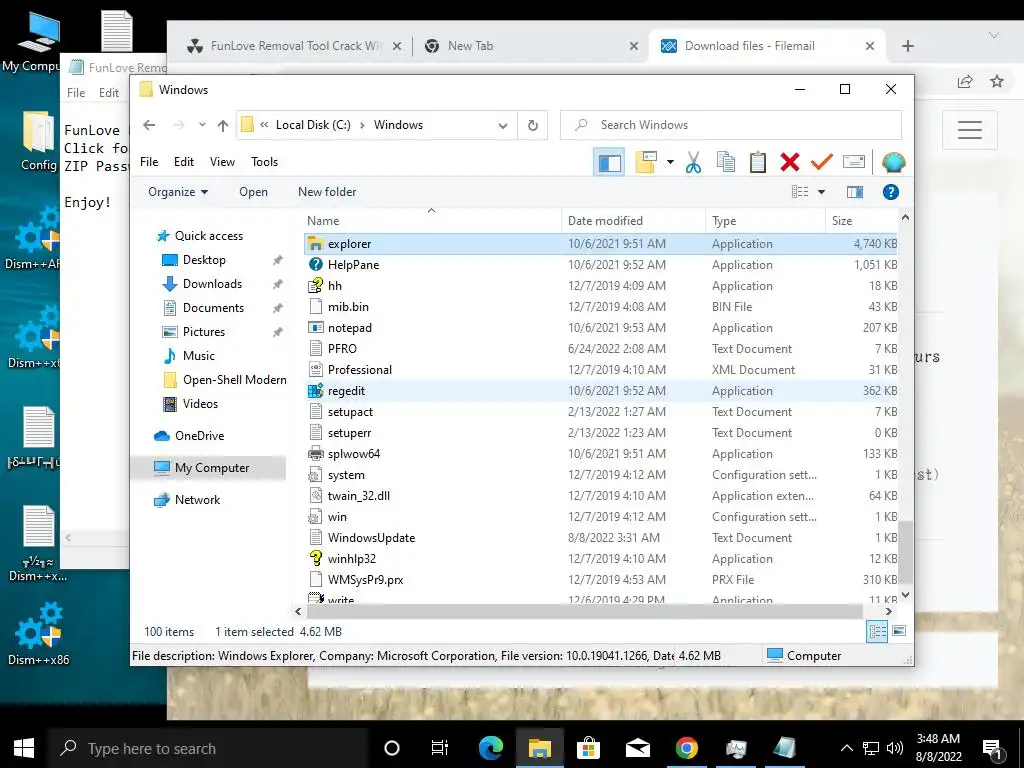The image size is (1024, 768).
Task: Click the Open command button
Action: tap(253, 192)
